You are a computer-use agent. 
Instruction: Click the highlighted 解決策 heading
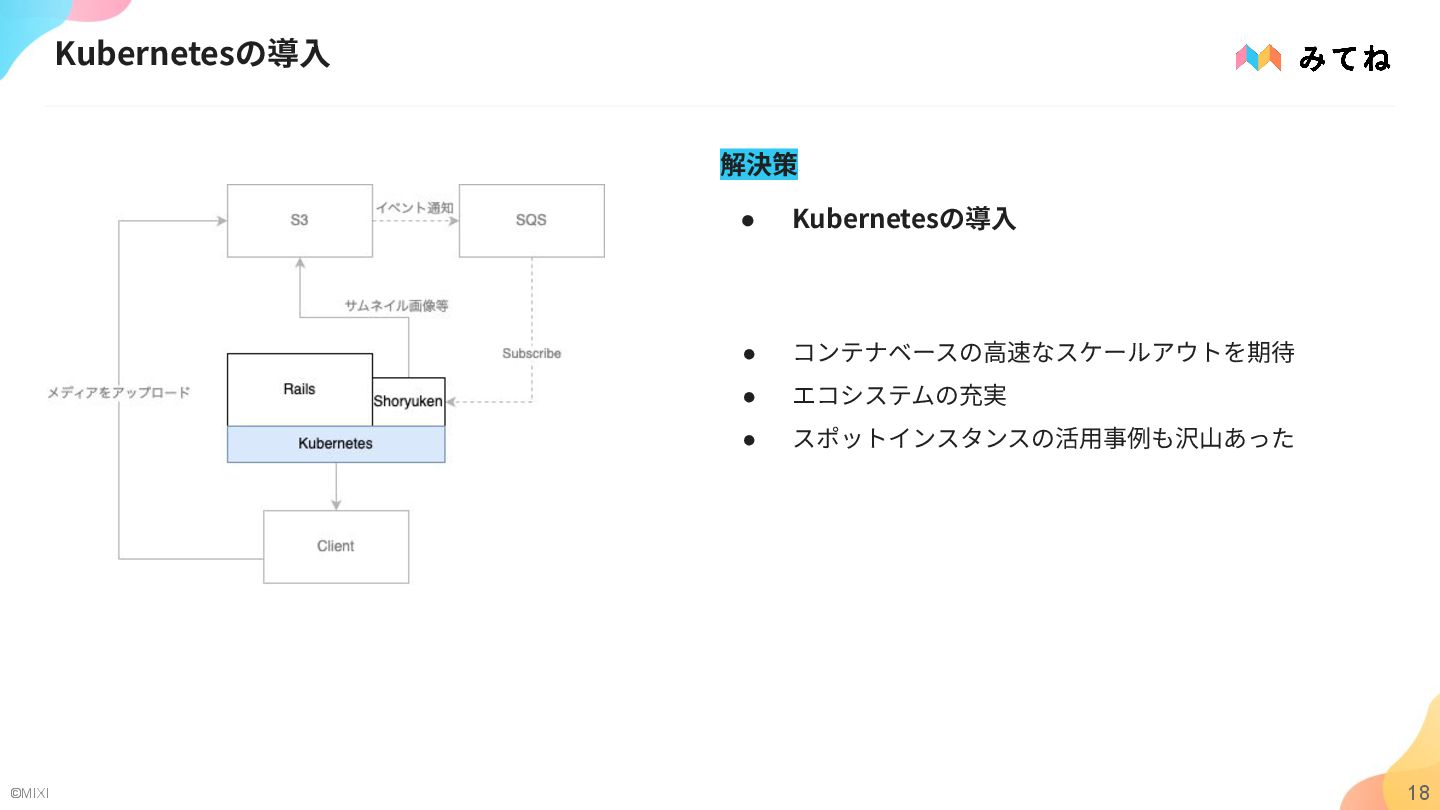pyautogui.click(x=759, y=164)
